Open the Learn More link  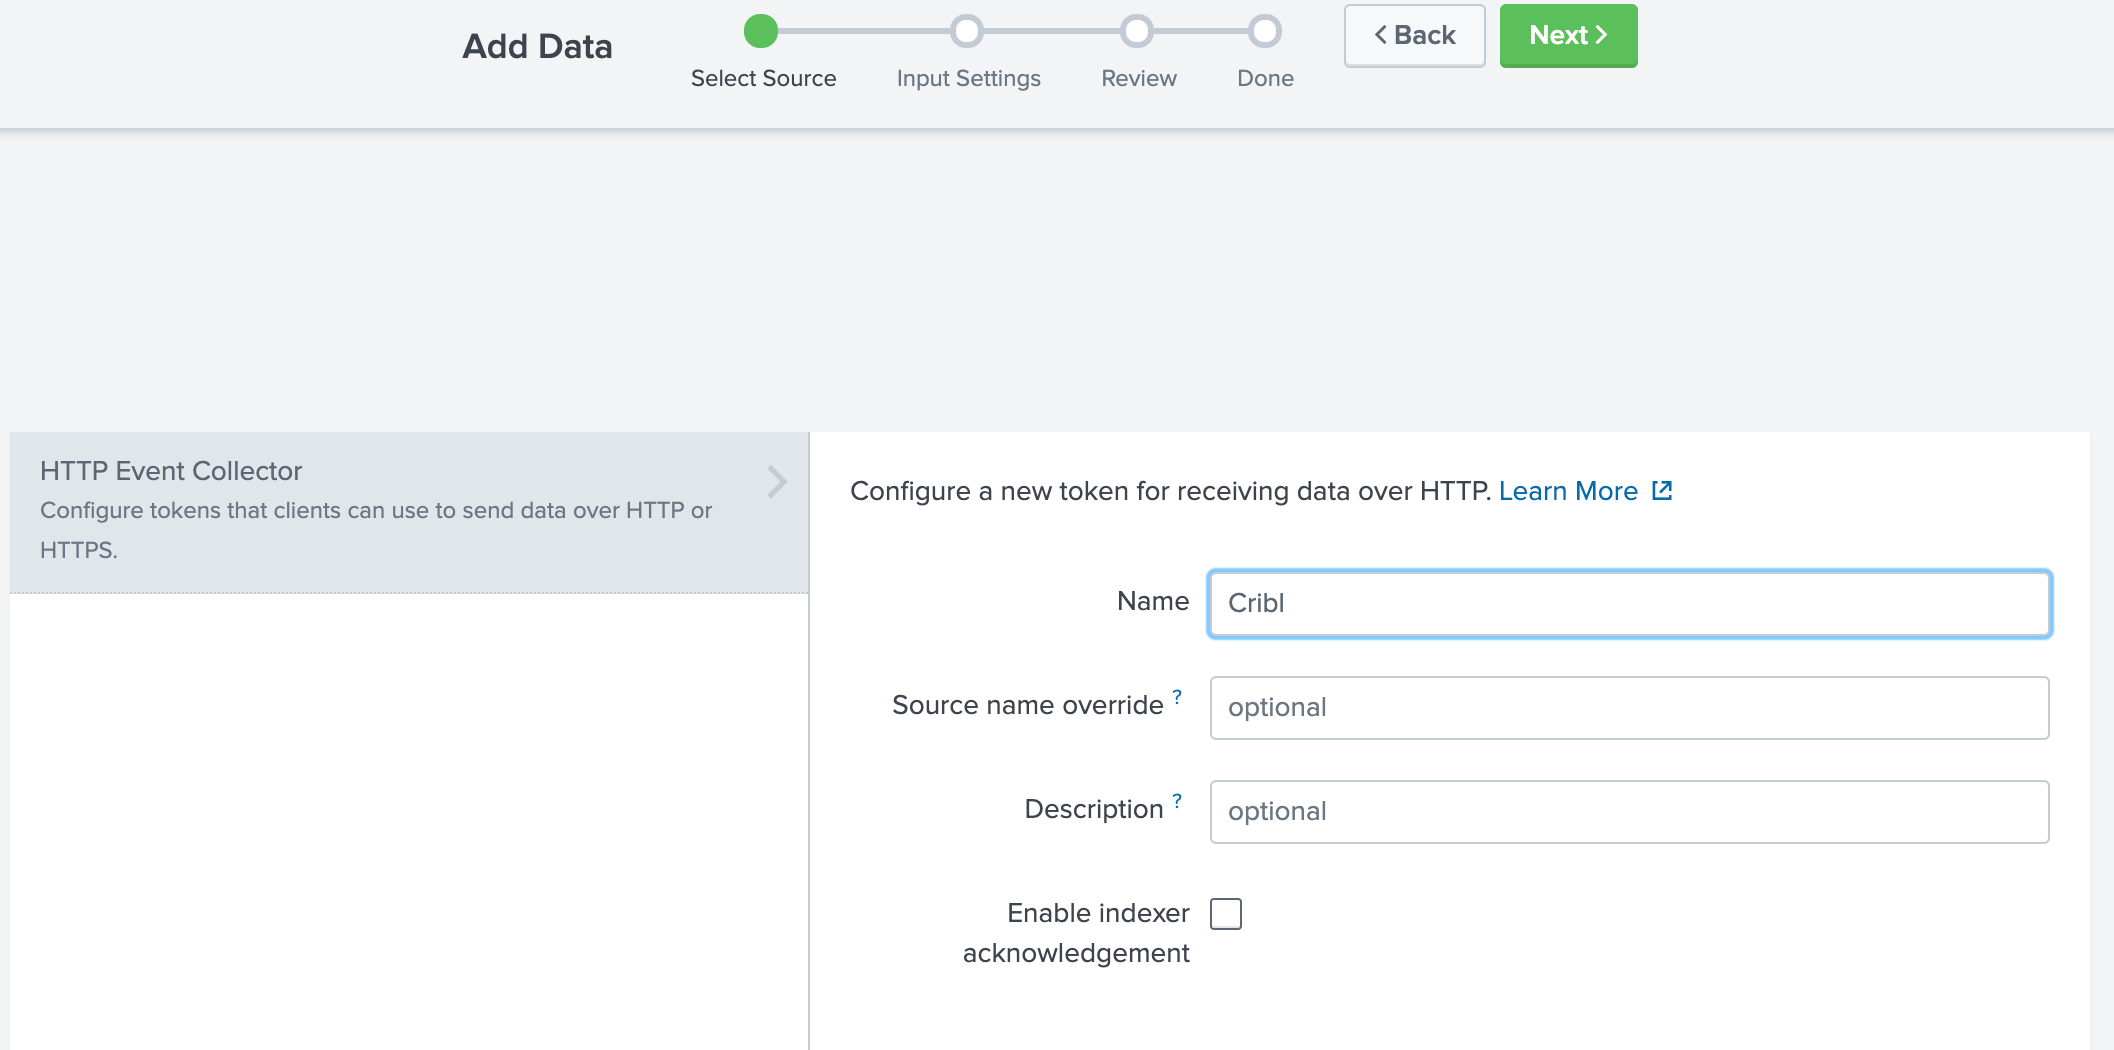1567,491
